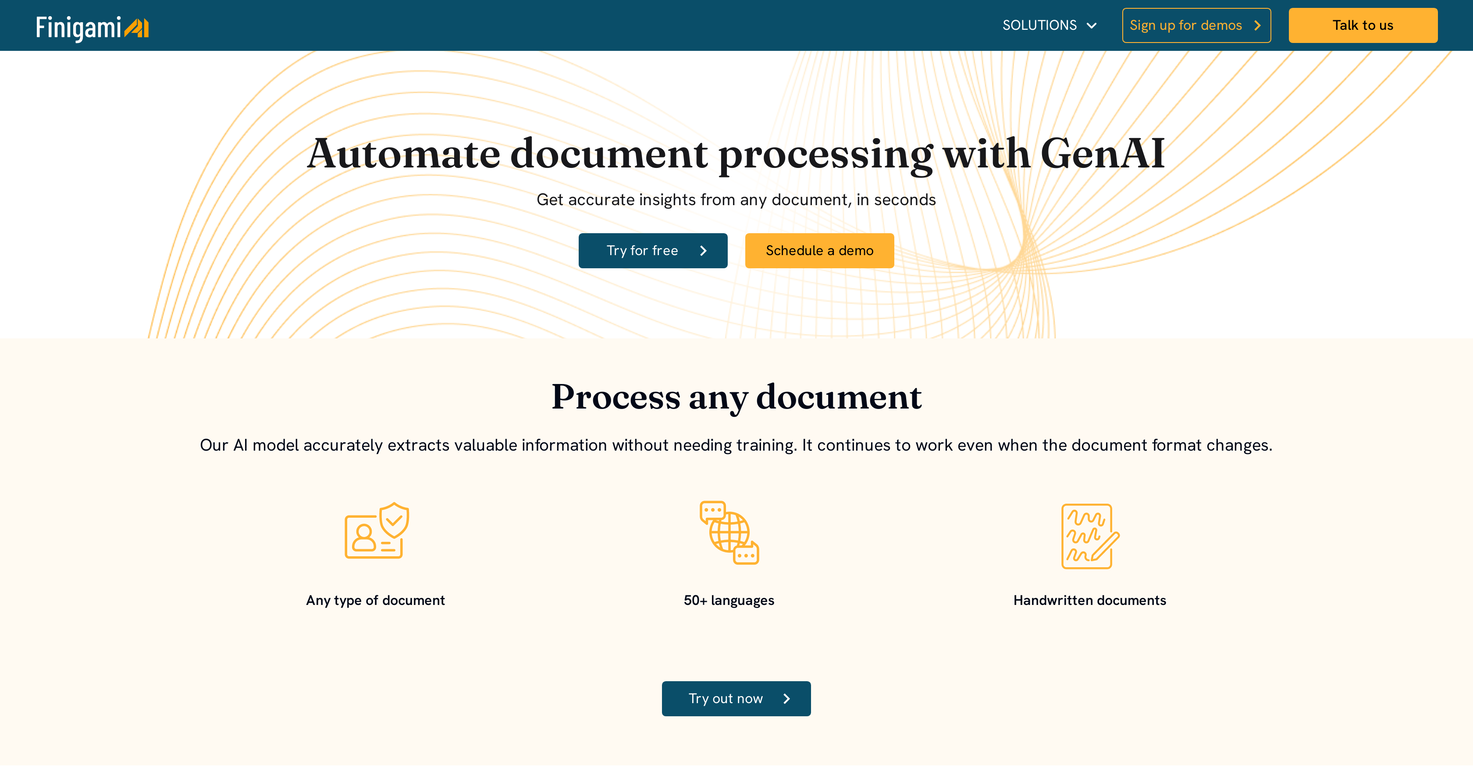Click the Finigami AI logo
This screenshot has width=1473, height=768.
92,27
